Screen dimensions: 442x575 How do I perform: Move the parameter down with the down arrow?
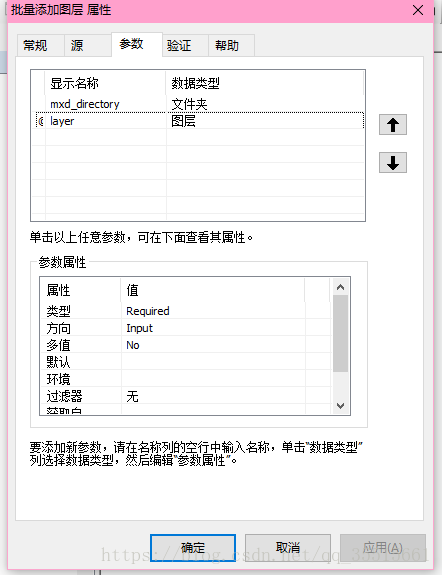392,162
